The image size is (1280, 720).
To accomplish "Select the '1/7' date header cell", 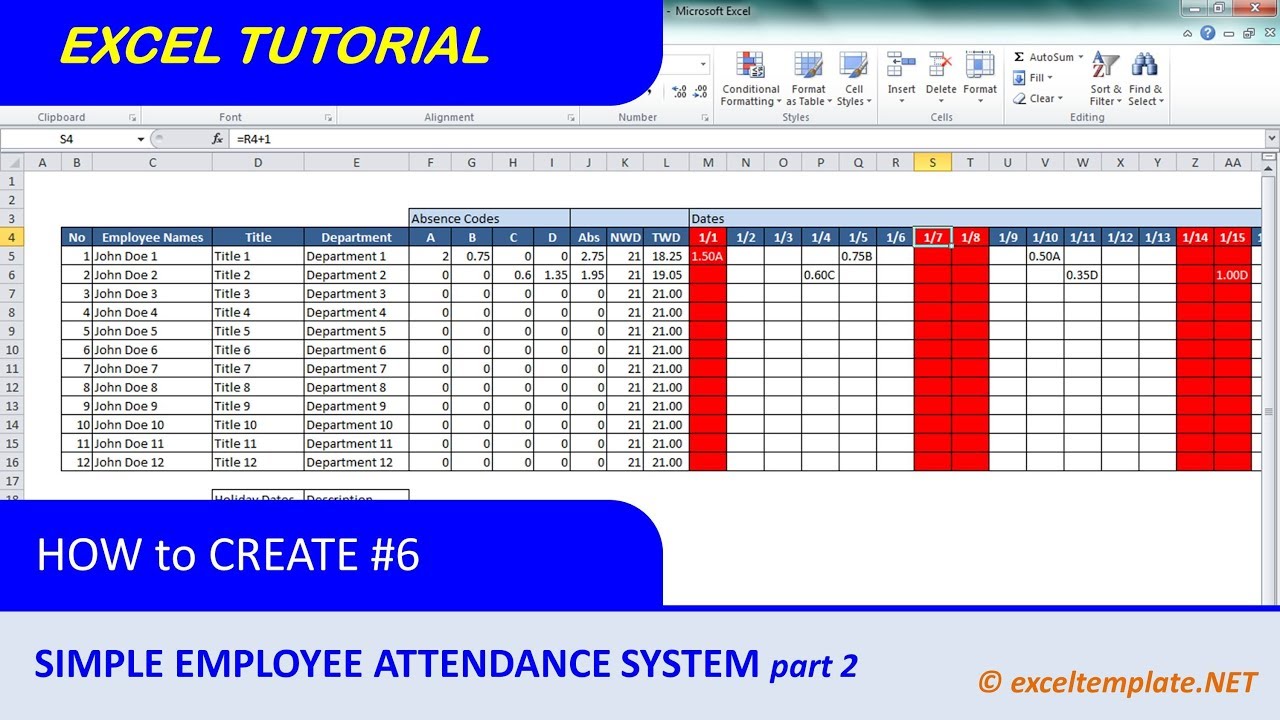I will (x=933, y=237).
